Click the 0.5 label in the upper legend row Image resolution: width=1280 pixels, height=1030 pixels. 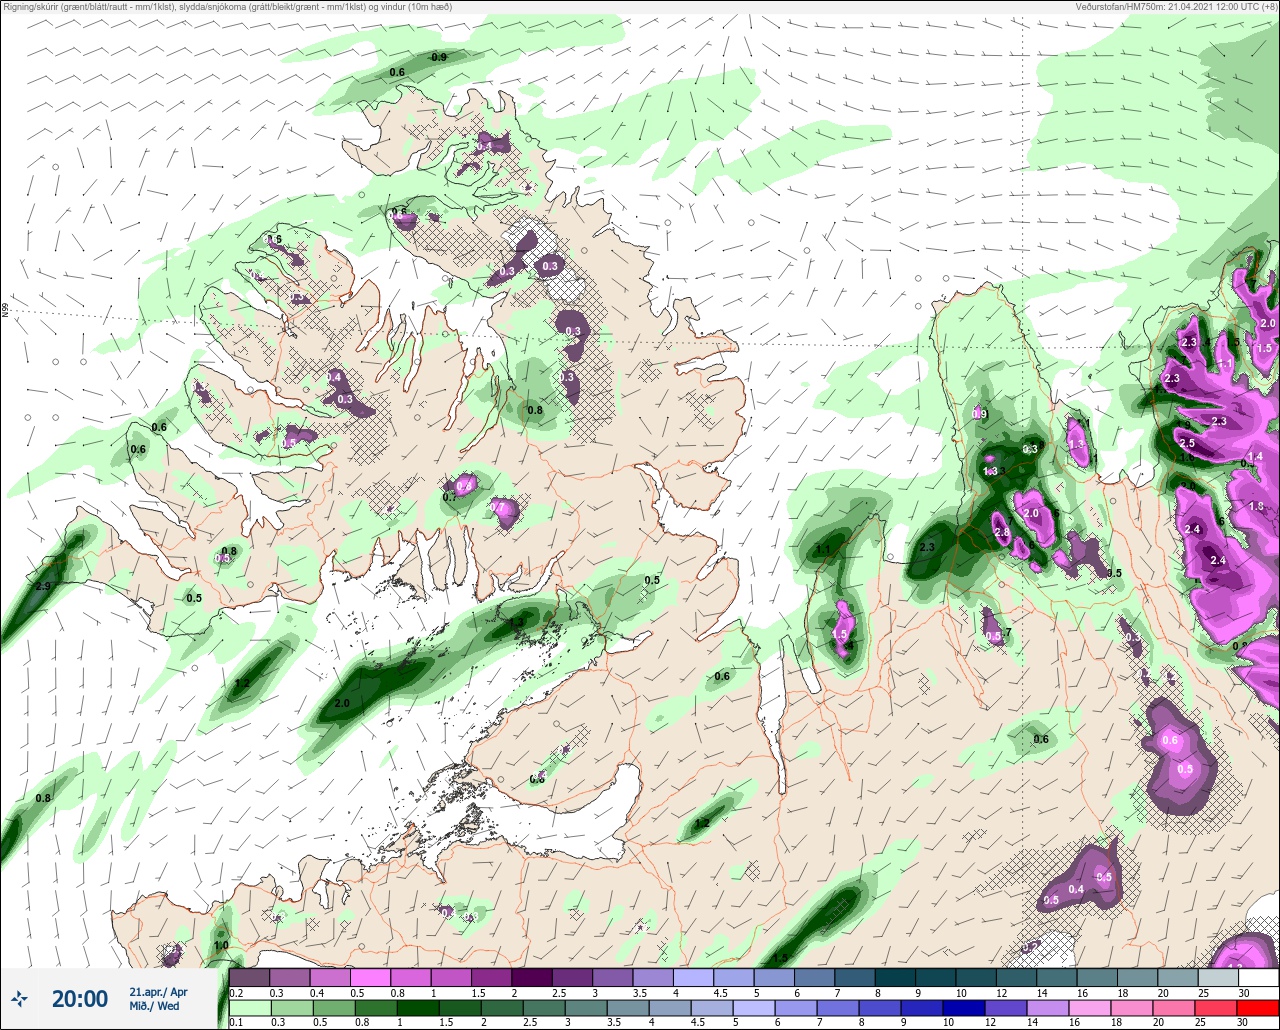(x=357, y=992)
